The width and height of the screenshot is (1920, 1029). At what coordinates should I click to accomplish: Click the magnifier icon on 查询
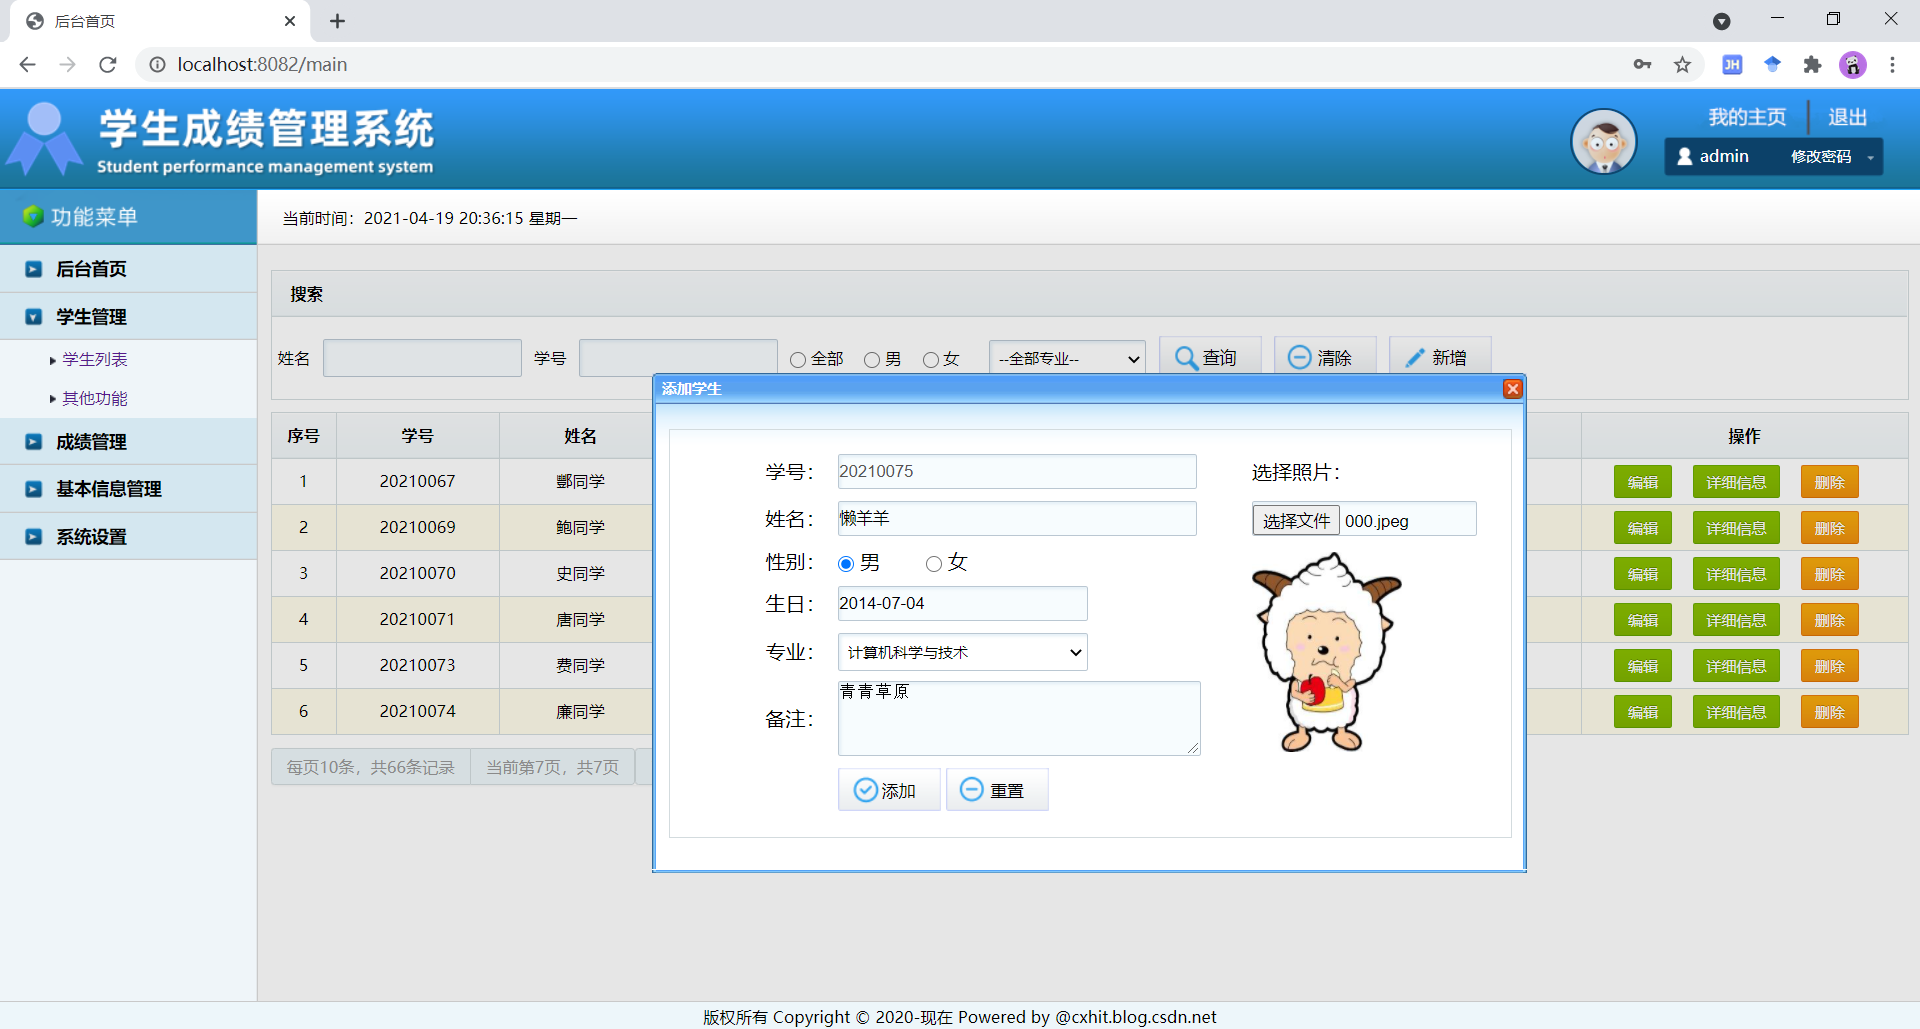1186,358
